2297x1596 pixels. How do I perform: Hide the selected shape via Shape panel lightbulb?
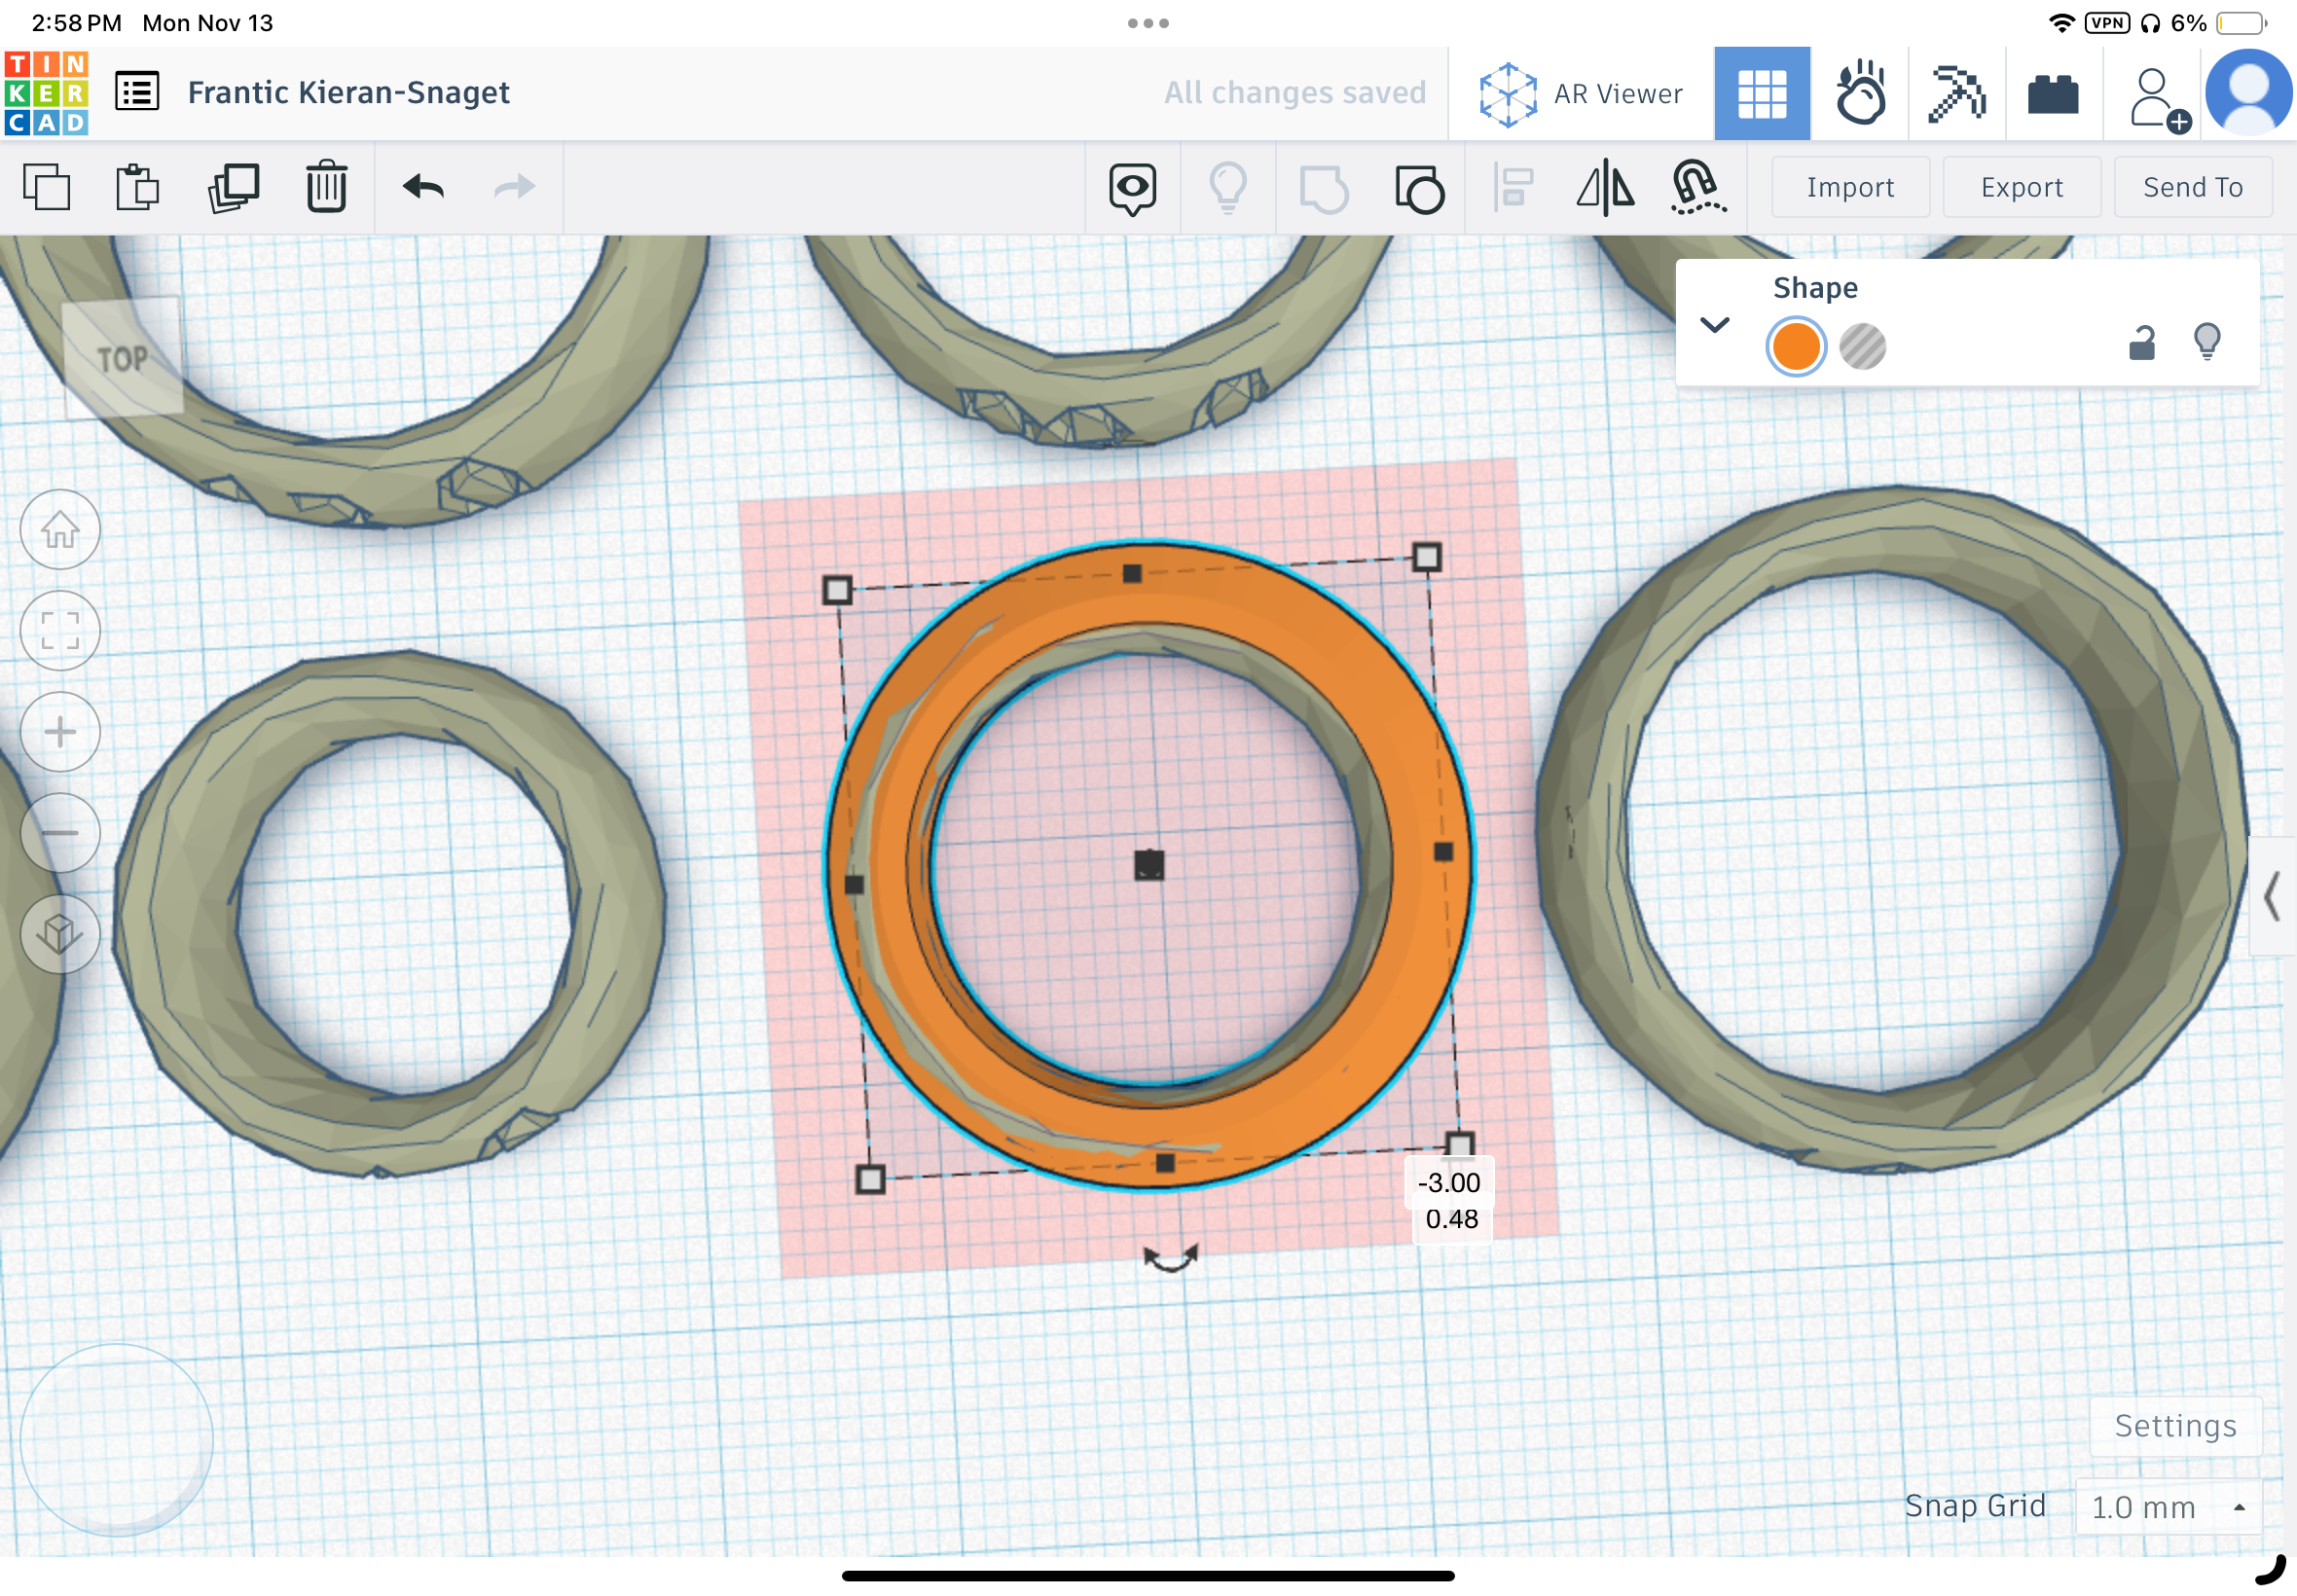click(x=2209, y=342)
